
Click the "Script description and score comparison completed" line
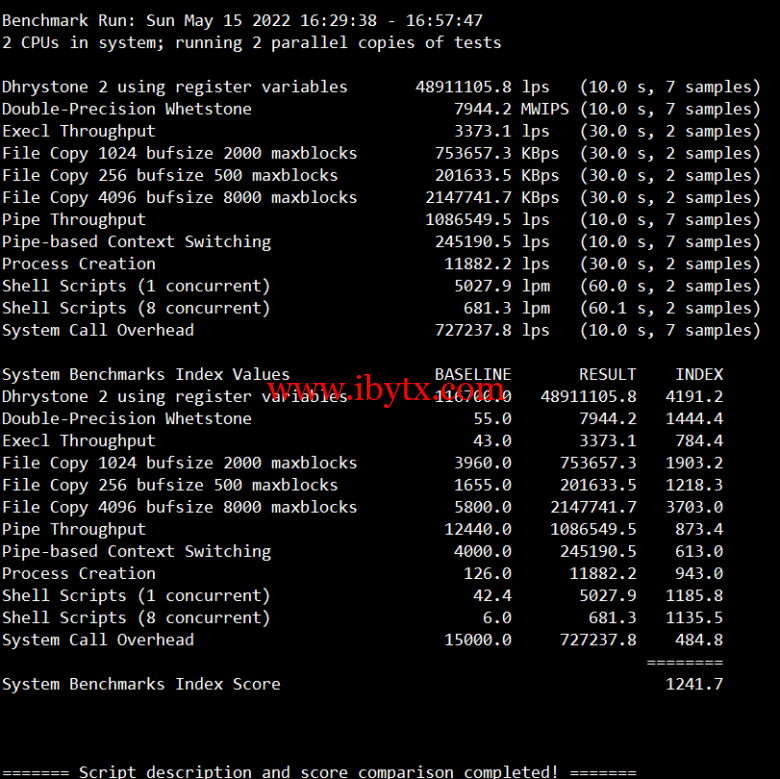coord(318,771)
